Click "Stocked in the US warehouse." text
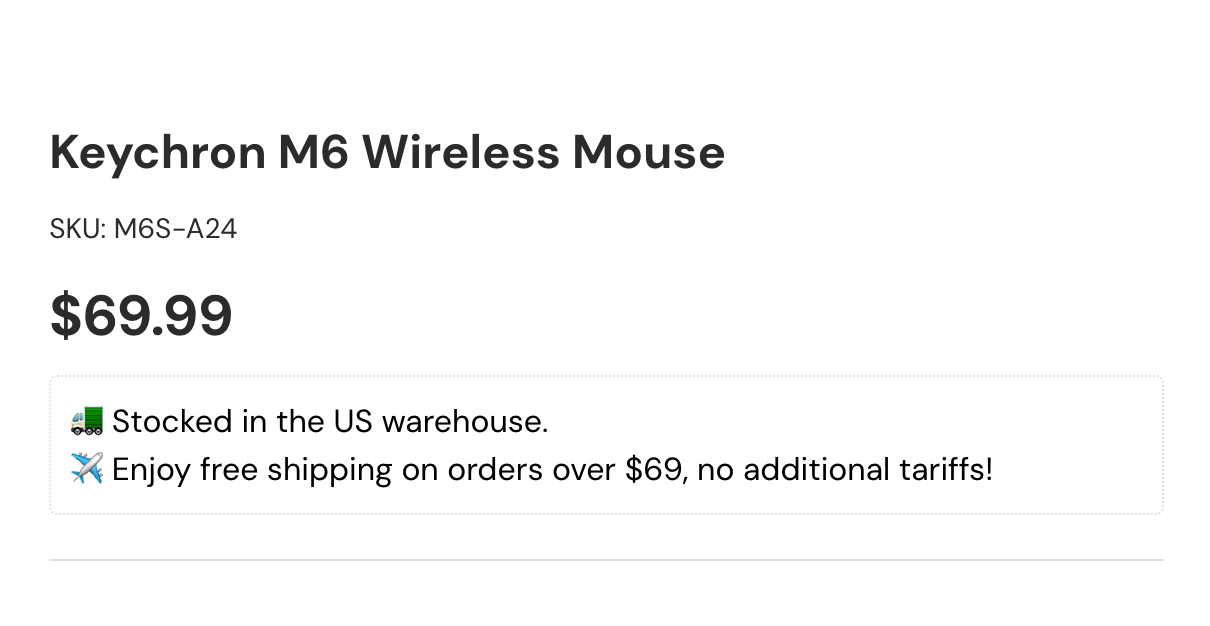 (x=330, y=421)
